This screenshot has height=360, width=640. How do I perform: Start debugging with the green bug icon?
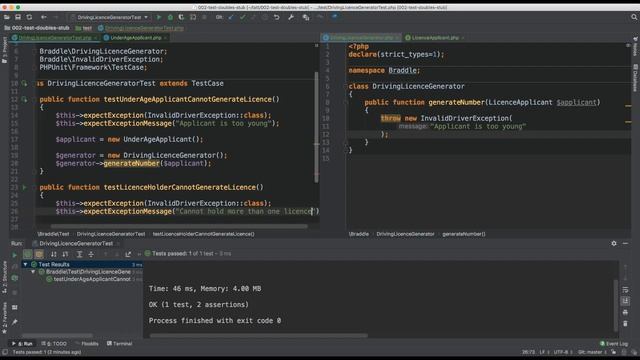[170, 17]
